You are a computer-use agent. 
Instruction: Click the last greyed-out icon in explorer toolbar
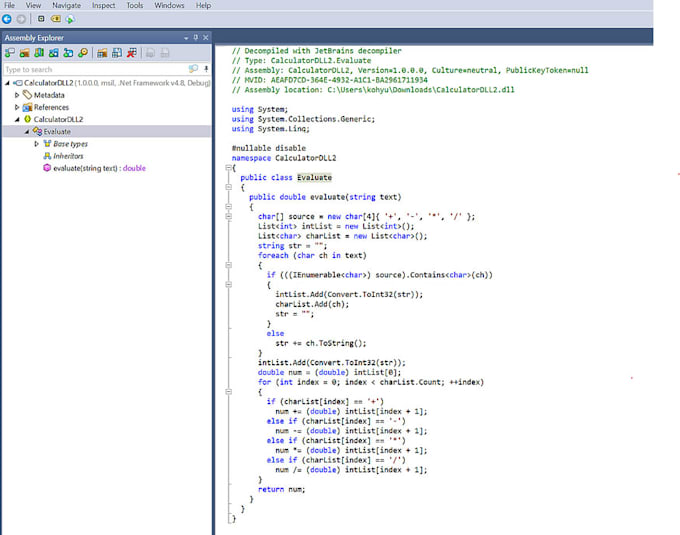click(x=165, y=53)
